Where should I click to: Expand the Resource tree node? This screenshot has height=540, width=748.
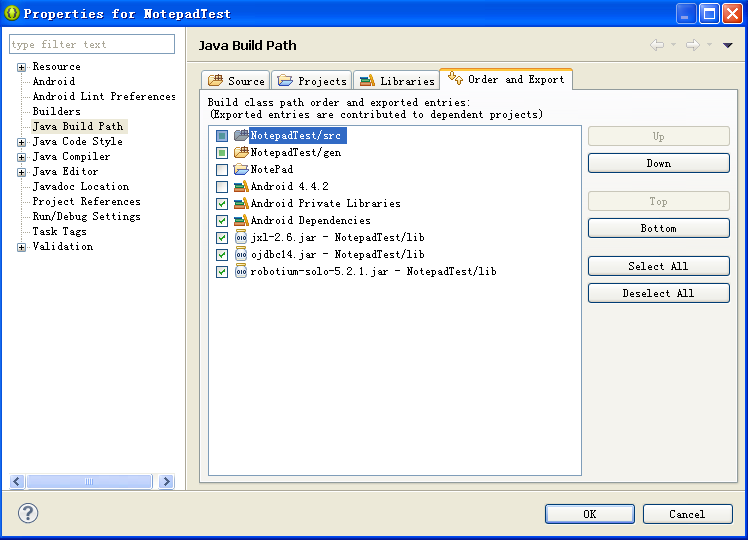tap(21, 67)
